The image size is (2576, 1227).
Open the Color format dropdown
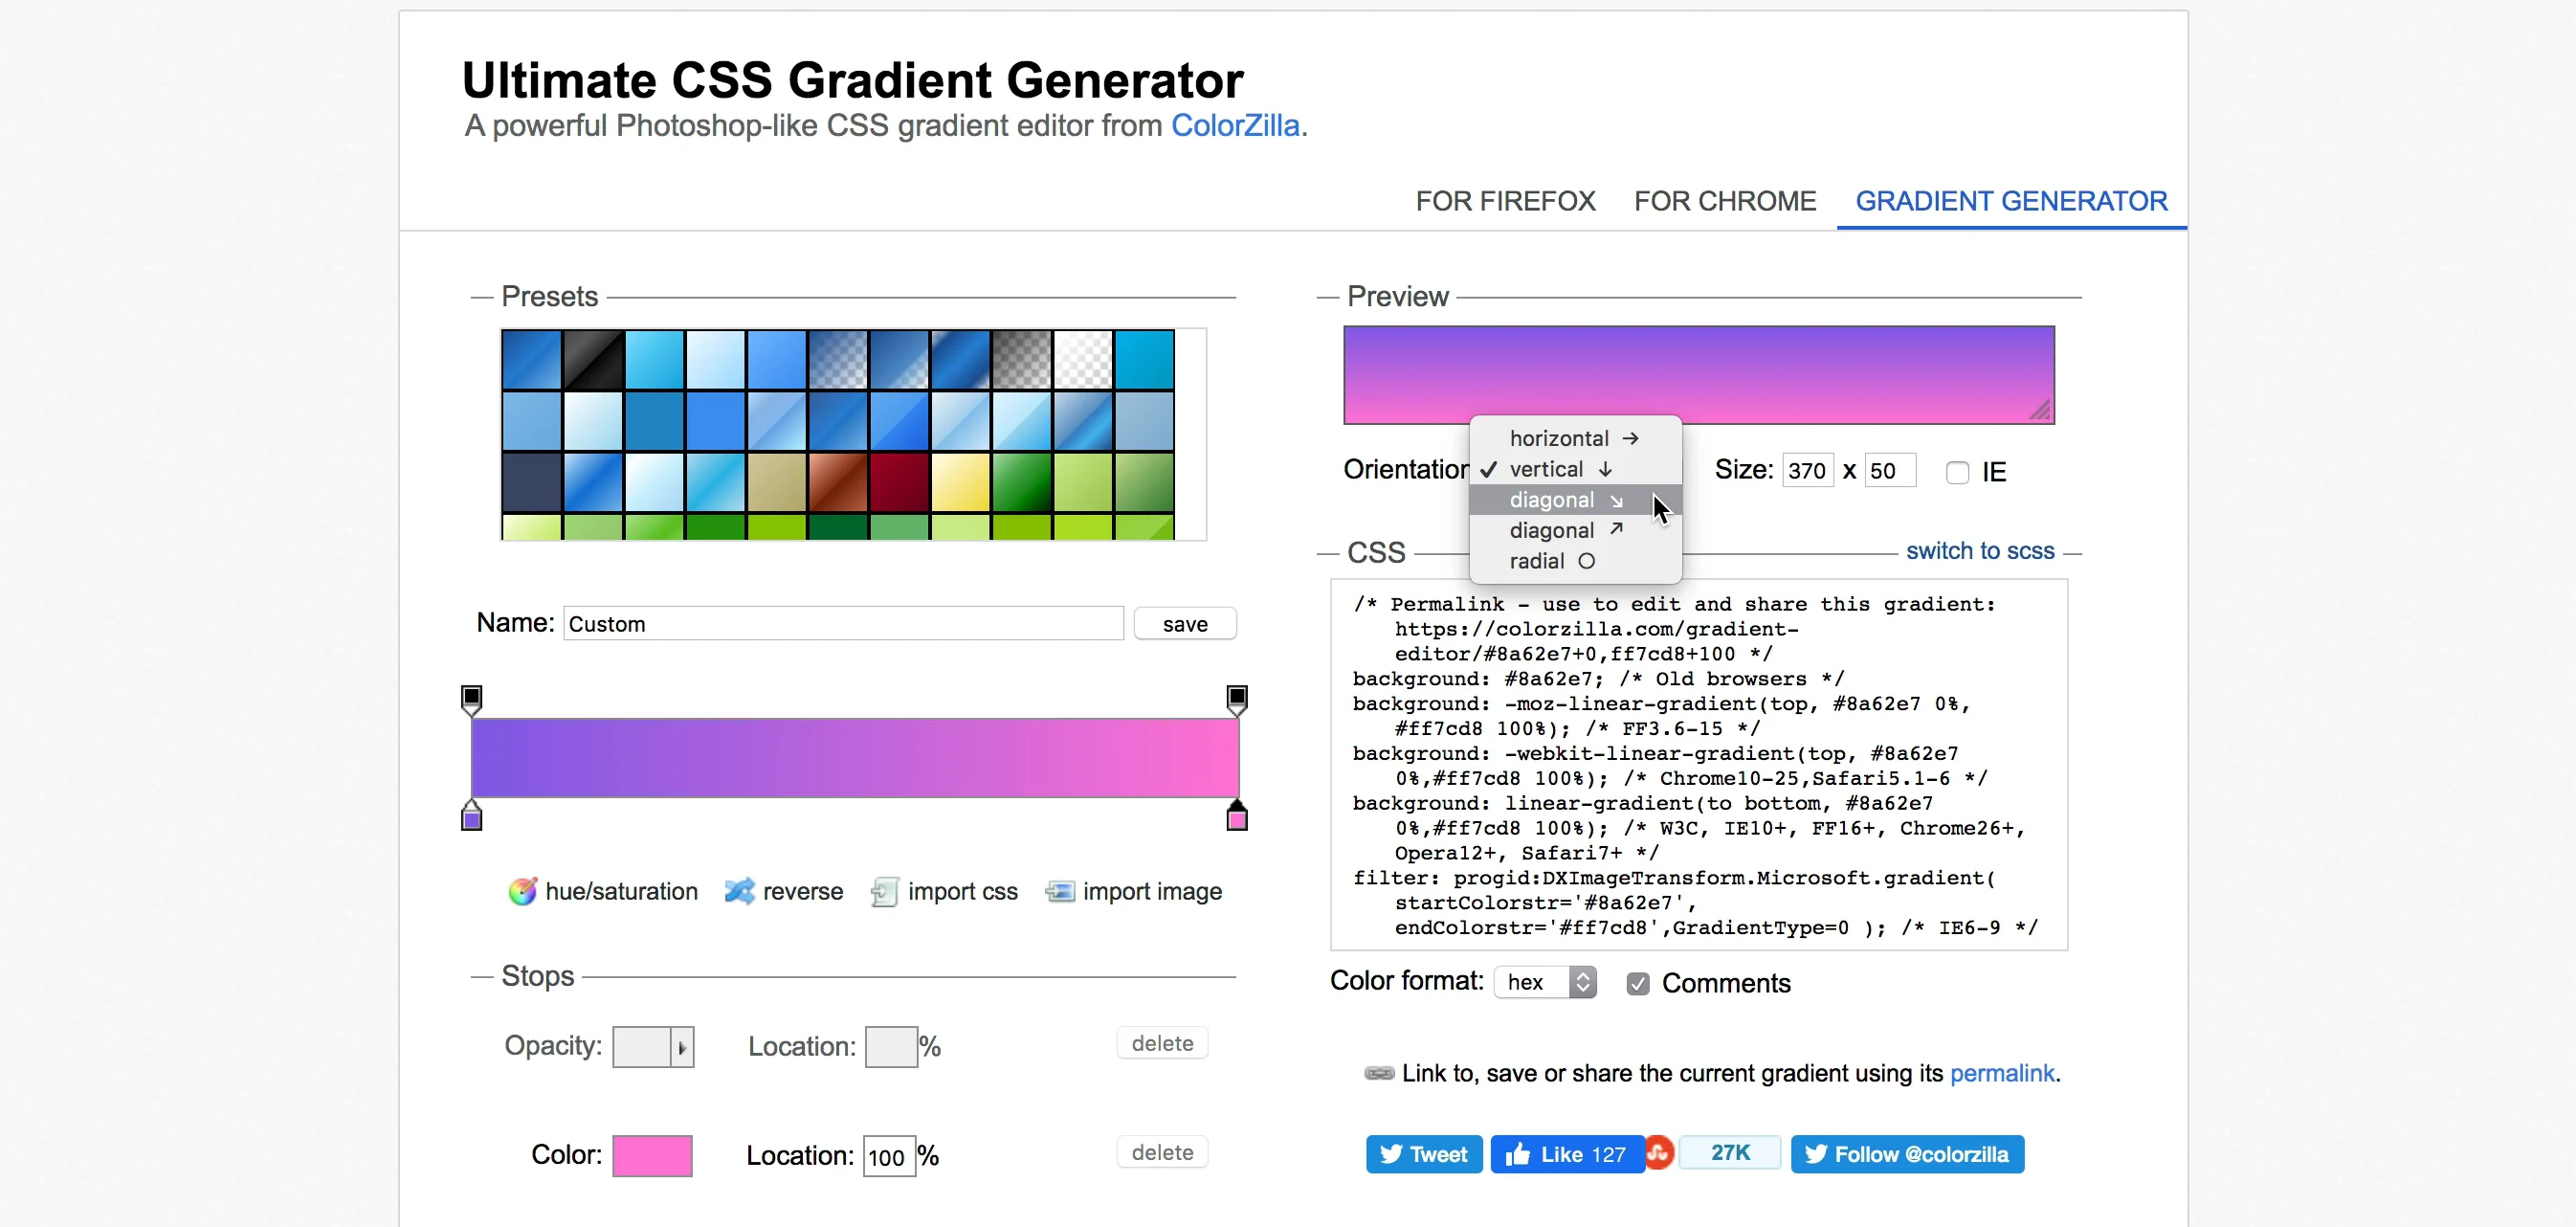(1545, 983)
